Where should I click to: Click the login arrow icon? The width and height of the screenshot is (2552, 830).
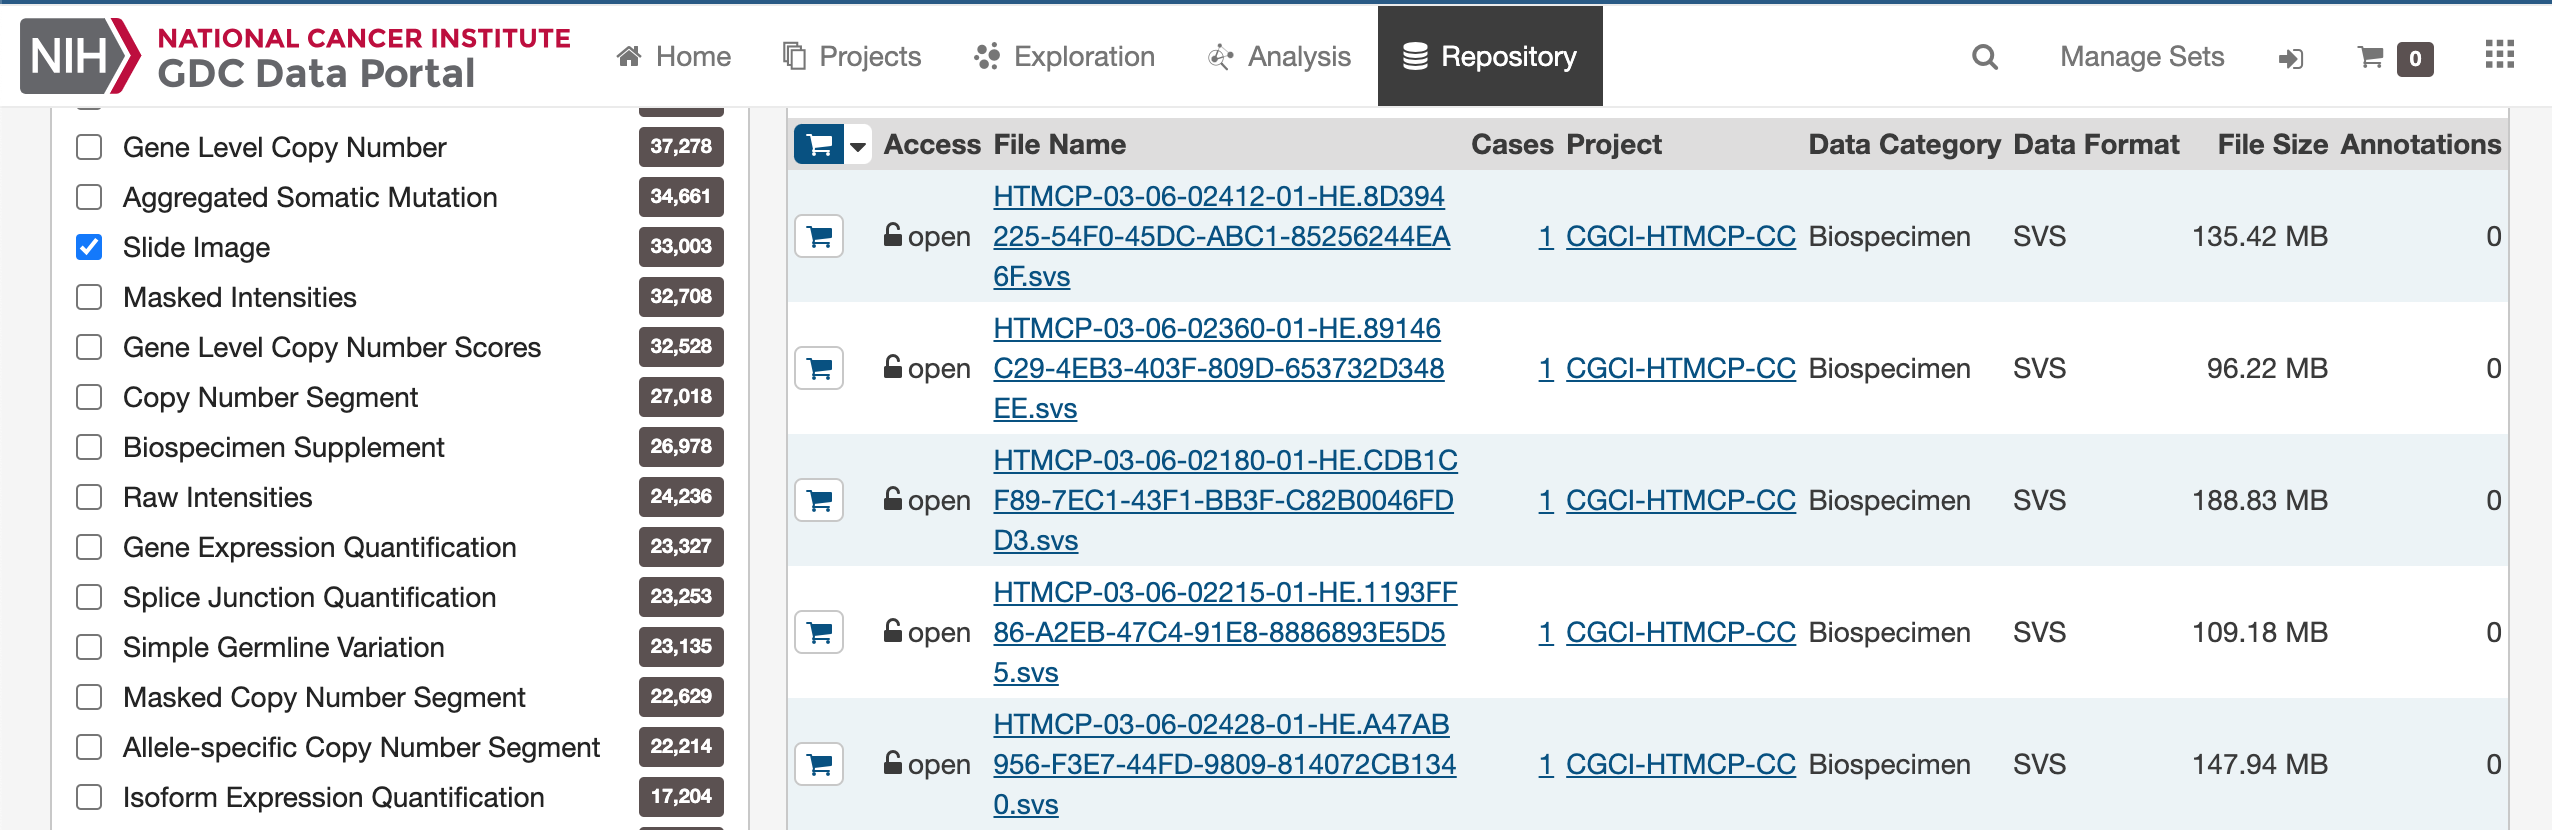2290,59
